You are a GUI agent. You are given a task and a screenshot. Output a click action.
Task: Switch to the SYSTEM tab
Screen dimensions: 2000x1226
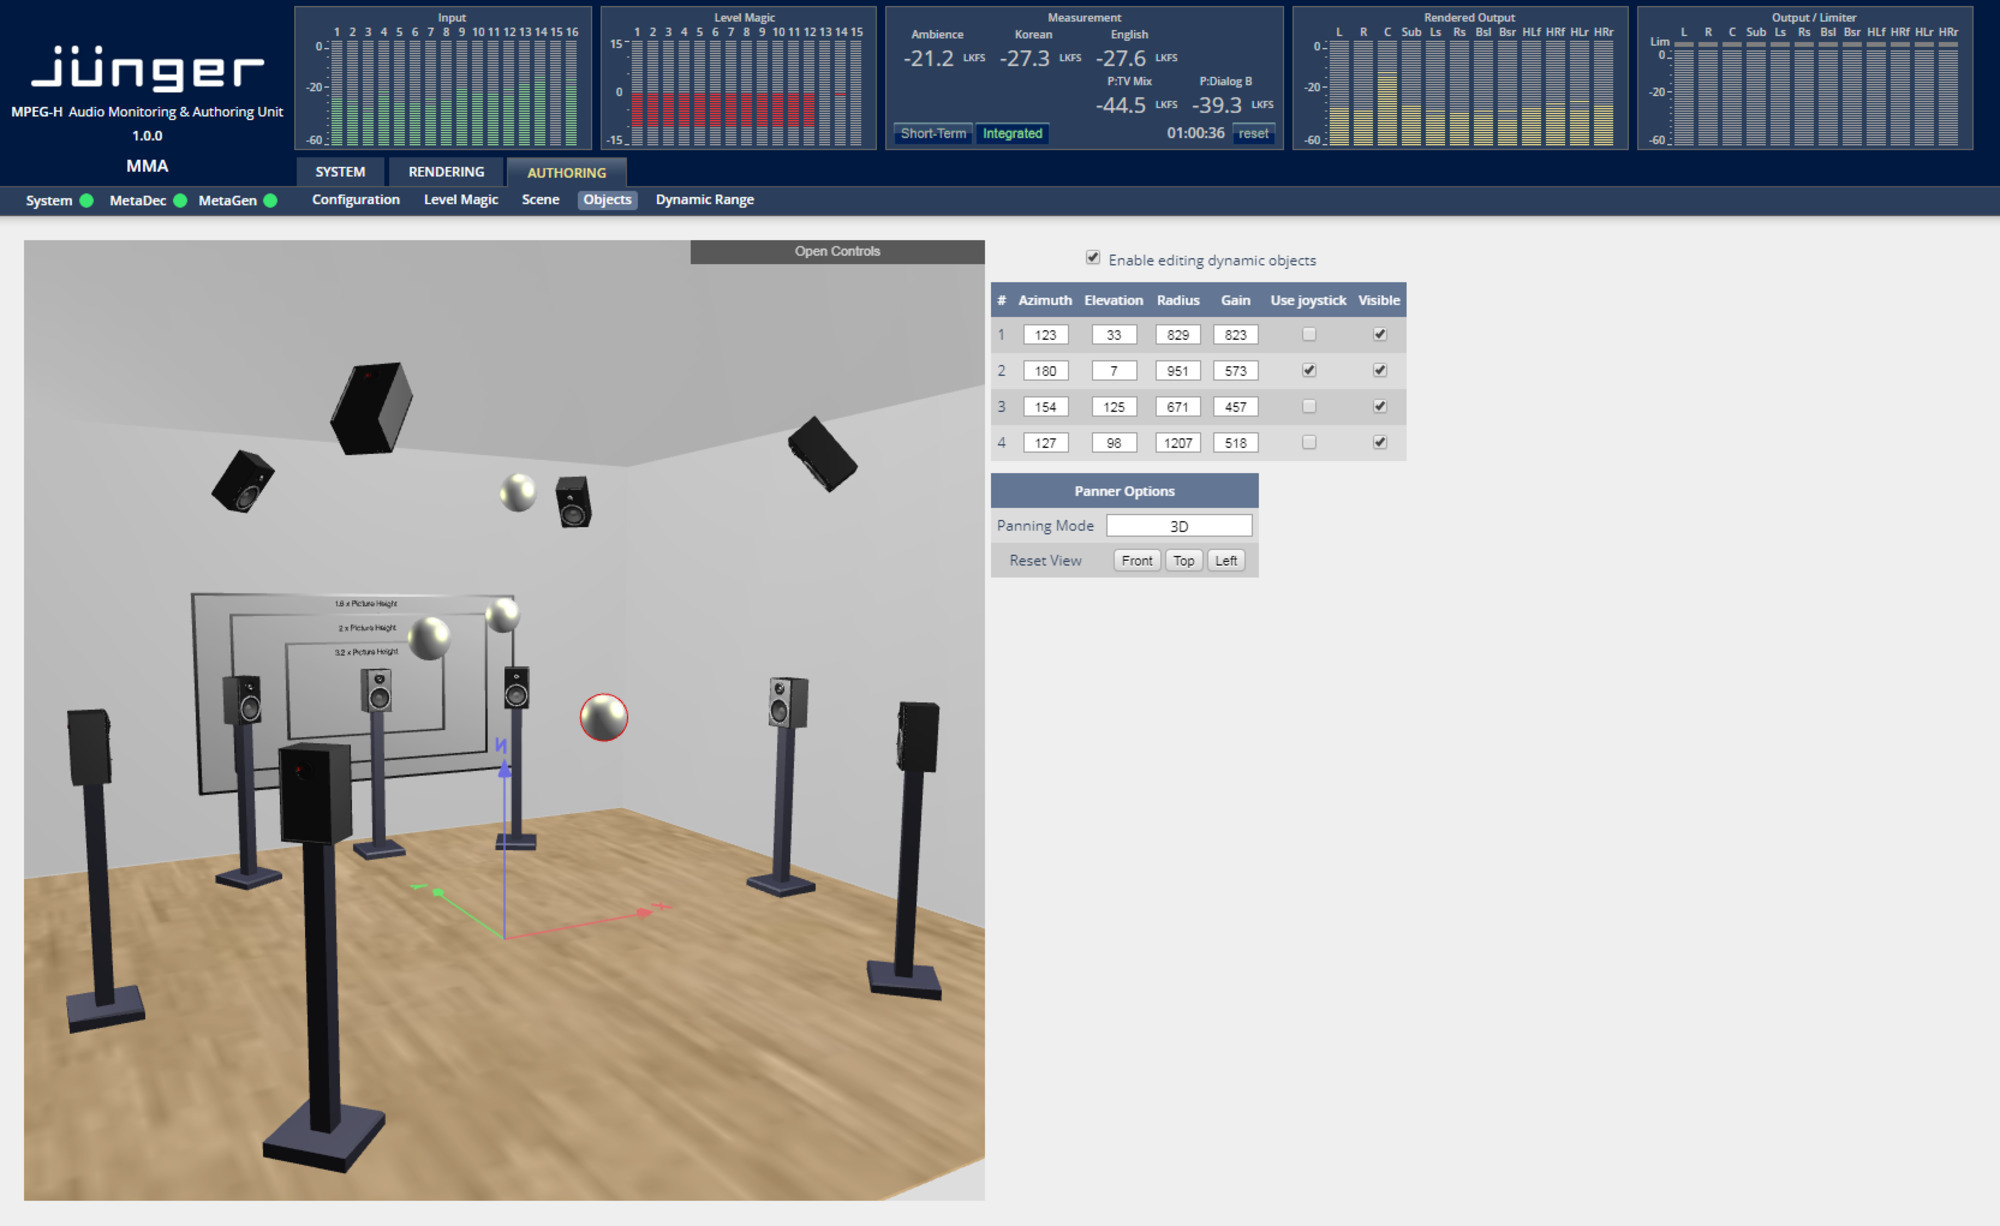(x=340, y=171)
